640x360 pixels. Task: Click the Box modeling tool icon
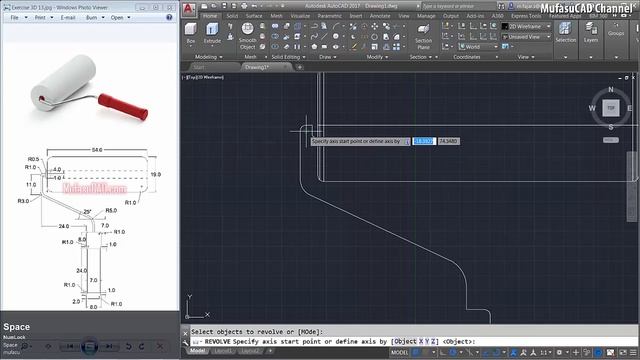[x=190, y=29]
